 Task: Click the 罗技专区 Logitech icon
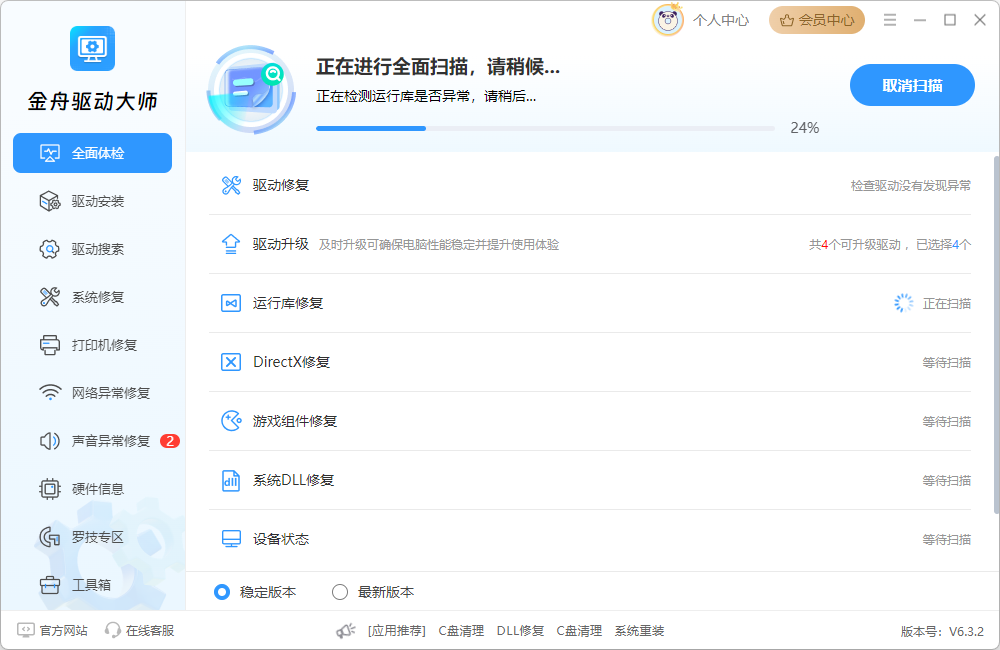point(50,537)
